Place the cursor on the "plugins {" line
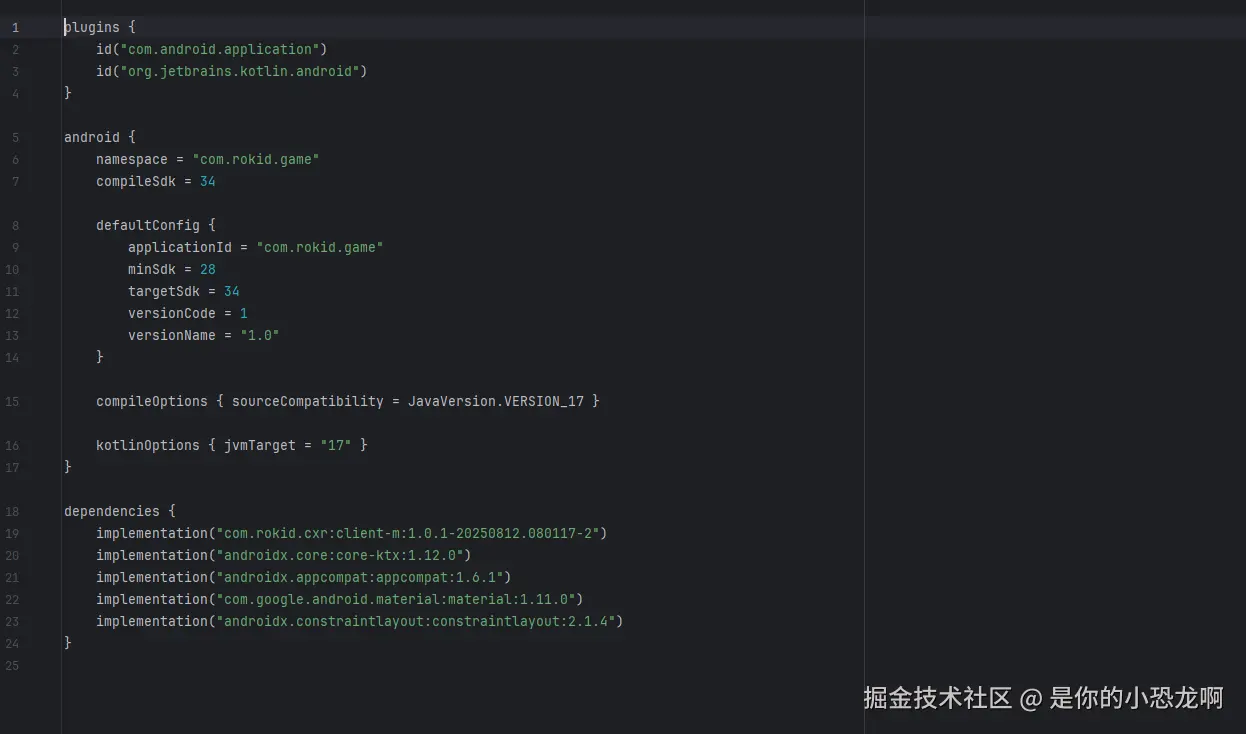1246x734 pixels. click(x=100, y=27)
